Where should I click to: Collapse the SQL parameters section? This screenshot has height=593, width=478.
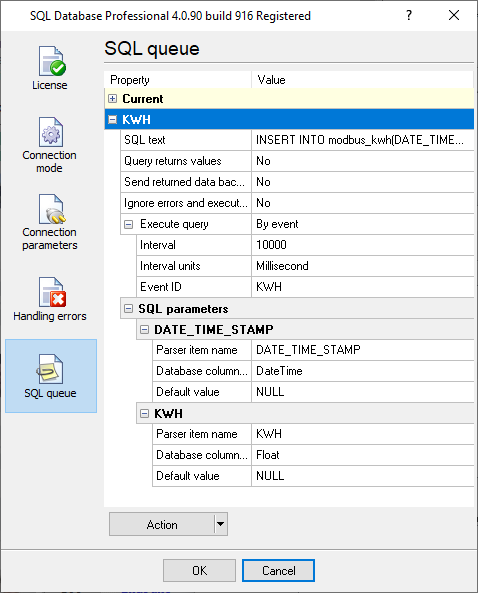pos(128,309)
